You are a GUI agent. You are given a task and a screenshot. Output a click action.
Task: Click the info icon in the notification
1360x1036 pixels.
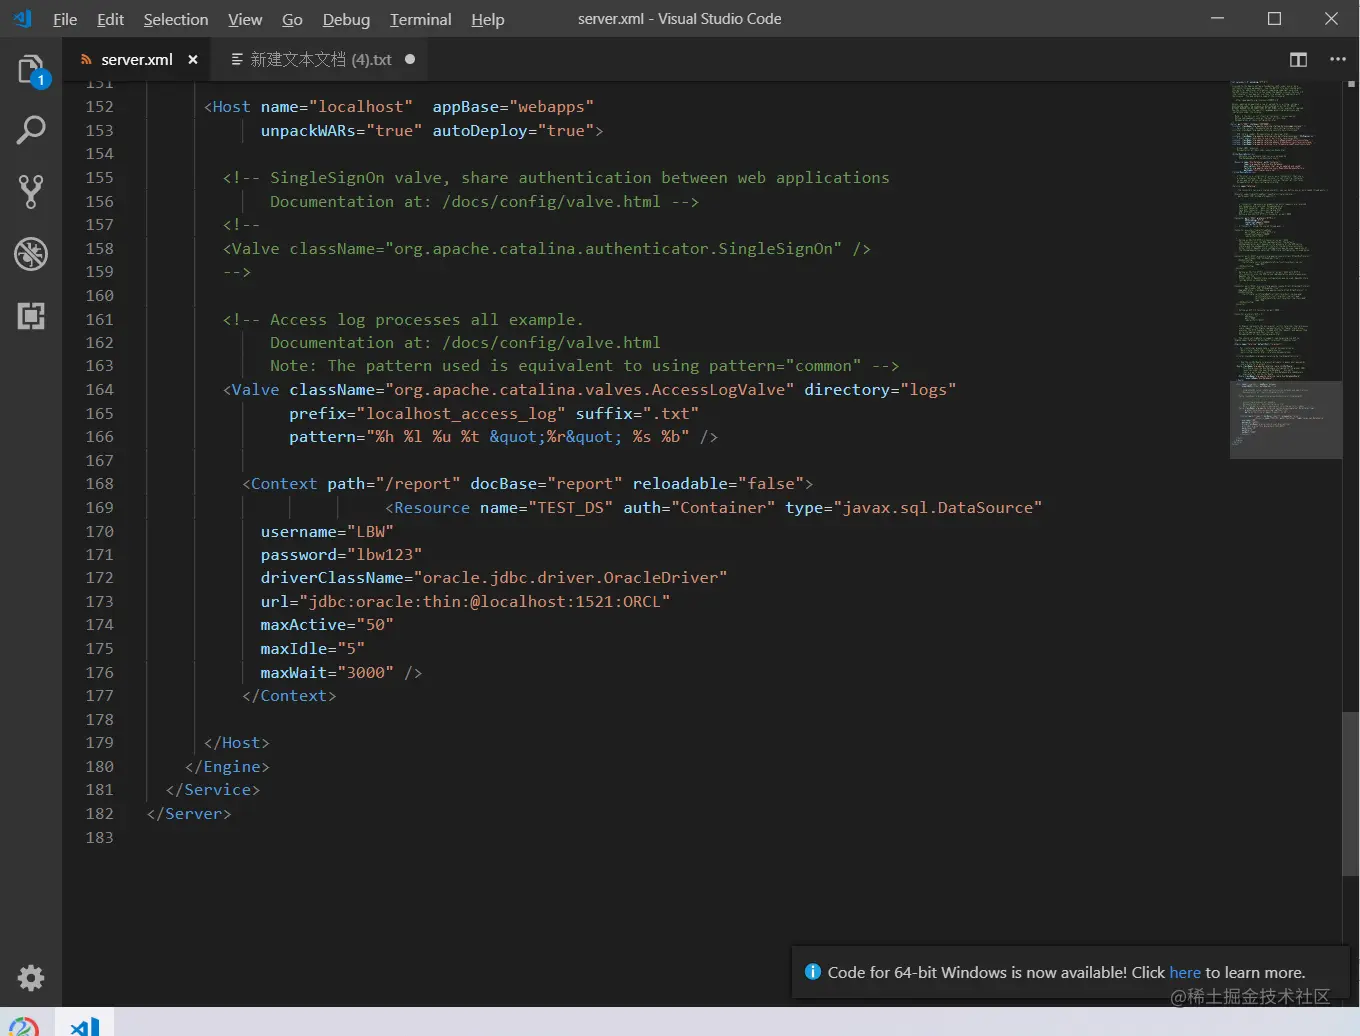[x=813, y=972]
